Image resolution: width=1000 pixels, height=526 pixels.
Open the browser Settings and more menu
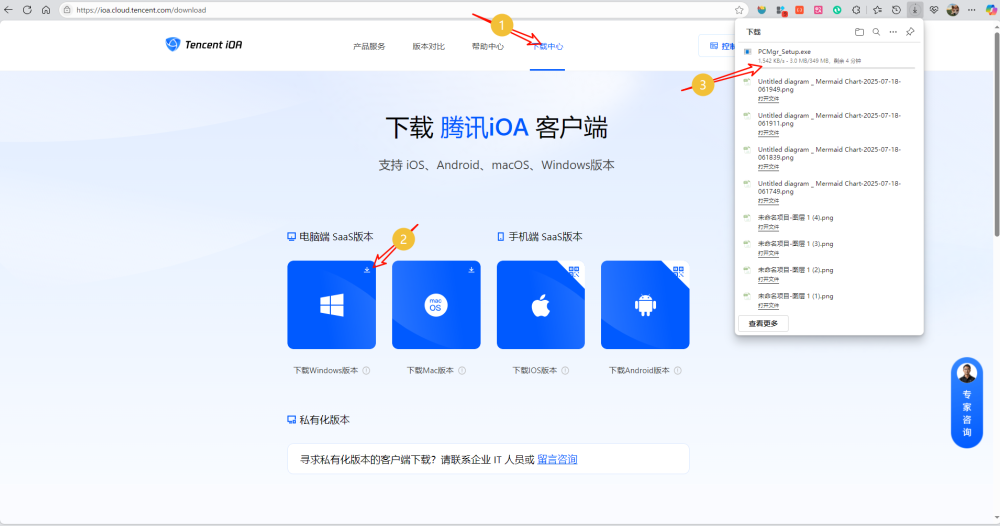pos(971,10)
